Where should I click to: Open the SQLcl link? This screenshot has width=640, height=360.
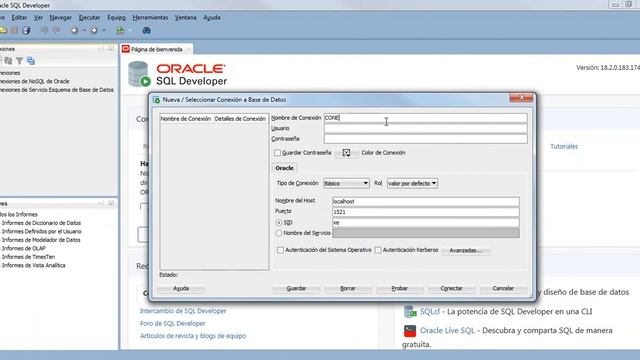pyautogui.click(x=430, y=311)
